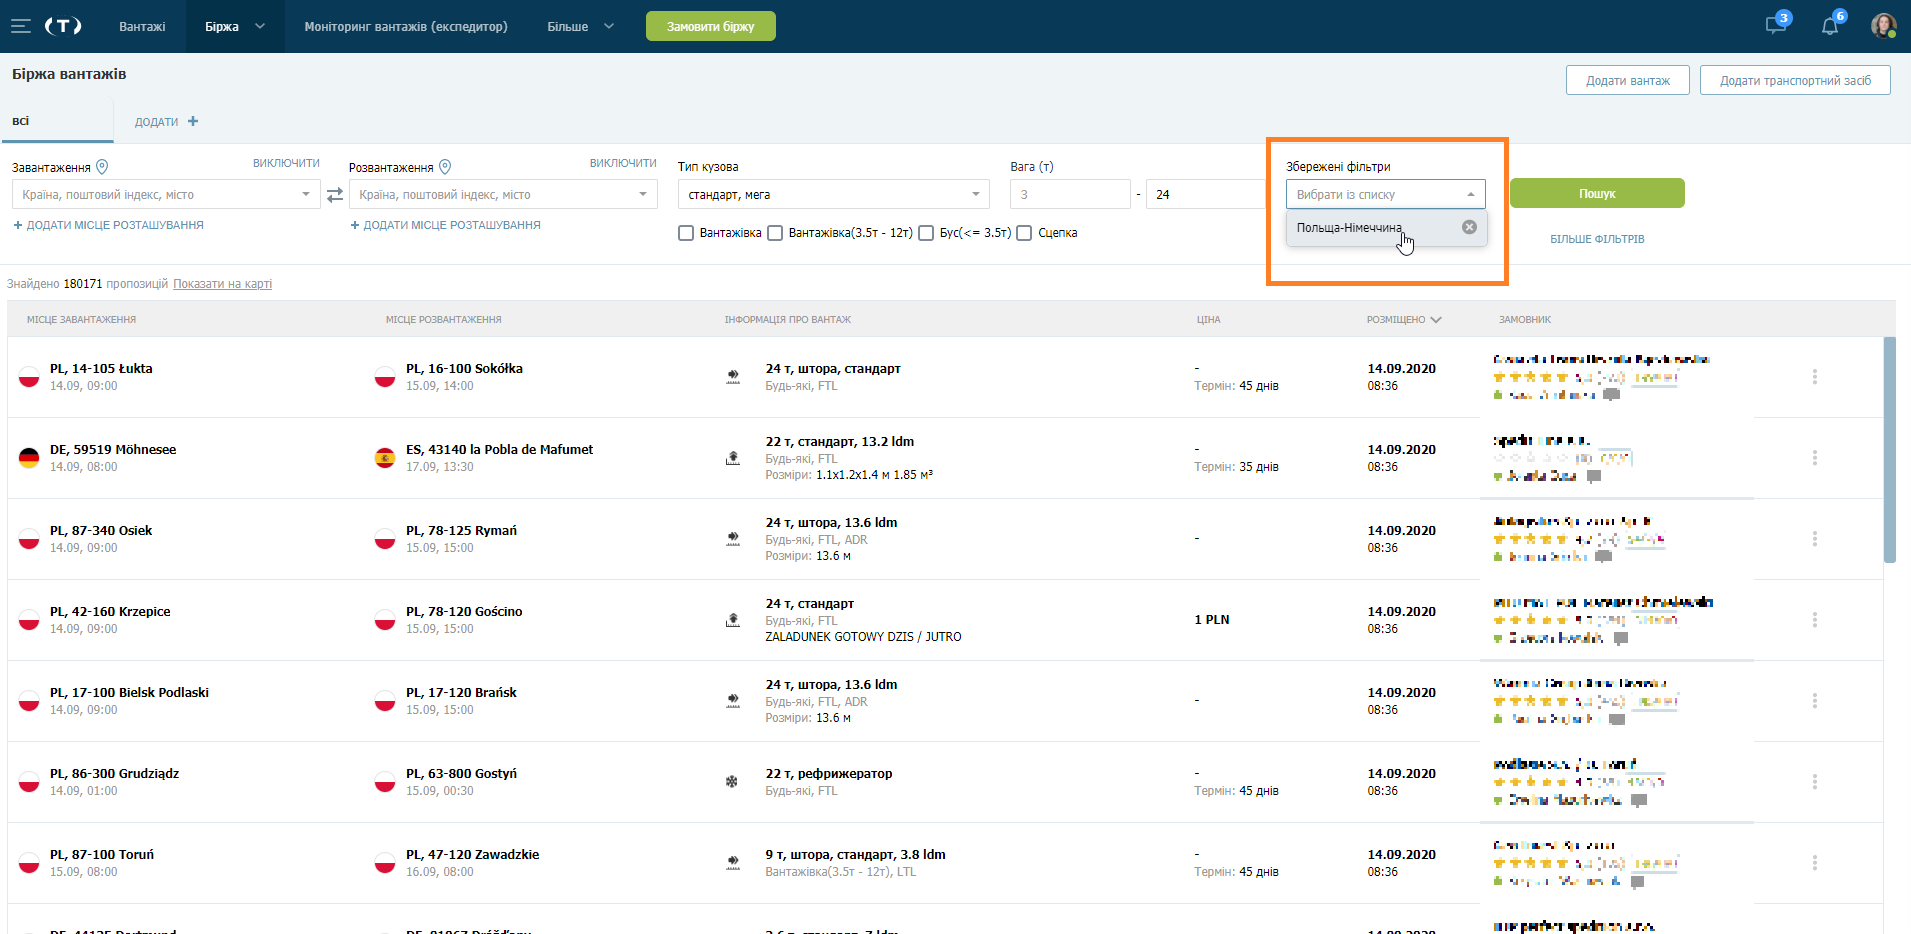Viewport: 1911px width, 934px height.
Task: Click ЦІНА column header
Action: click(1208, 320)
